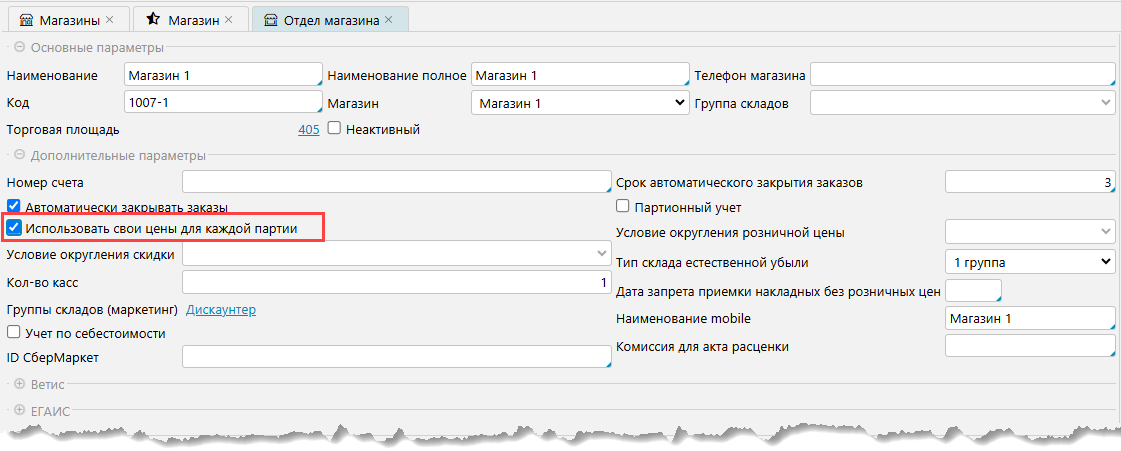Switch to the Магазины tab
This screenshot has width=1121, height=451.
coord(69,19)
